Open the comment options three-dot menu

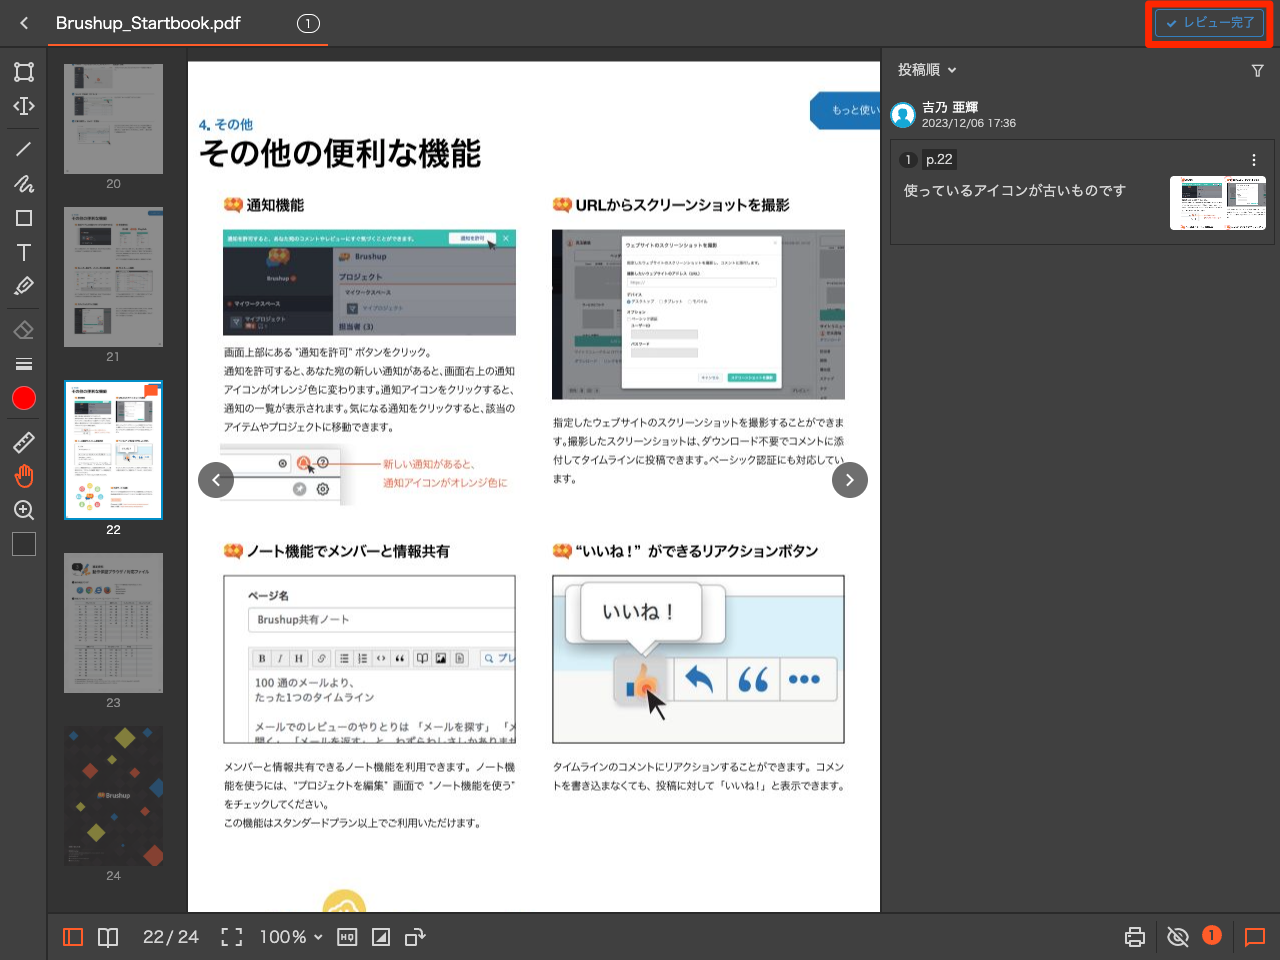pyautogui.click(x=1253, y=159)
